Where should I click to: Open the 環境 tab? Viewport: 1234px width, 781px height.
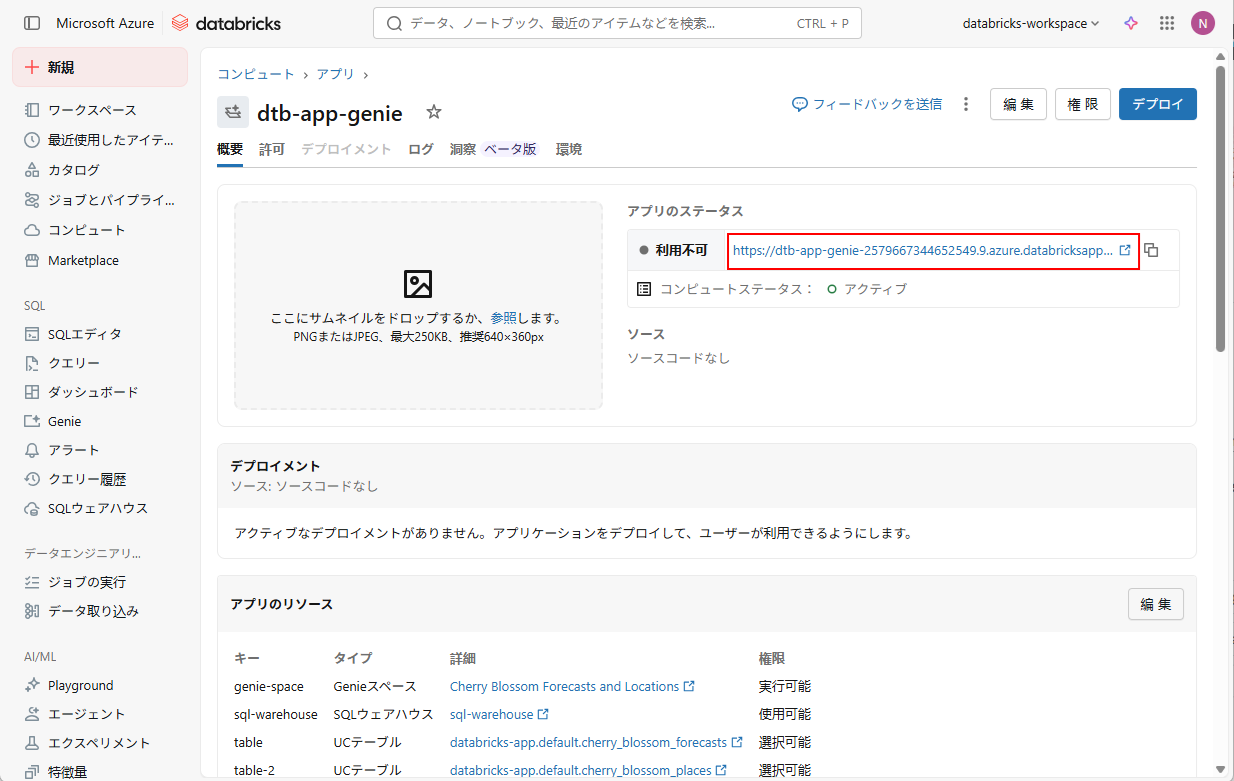[x=569, y=149]
